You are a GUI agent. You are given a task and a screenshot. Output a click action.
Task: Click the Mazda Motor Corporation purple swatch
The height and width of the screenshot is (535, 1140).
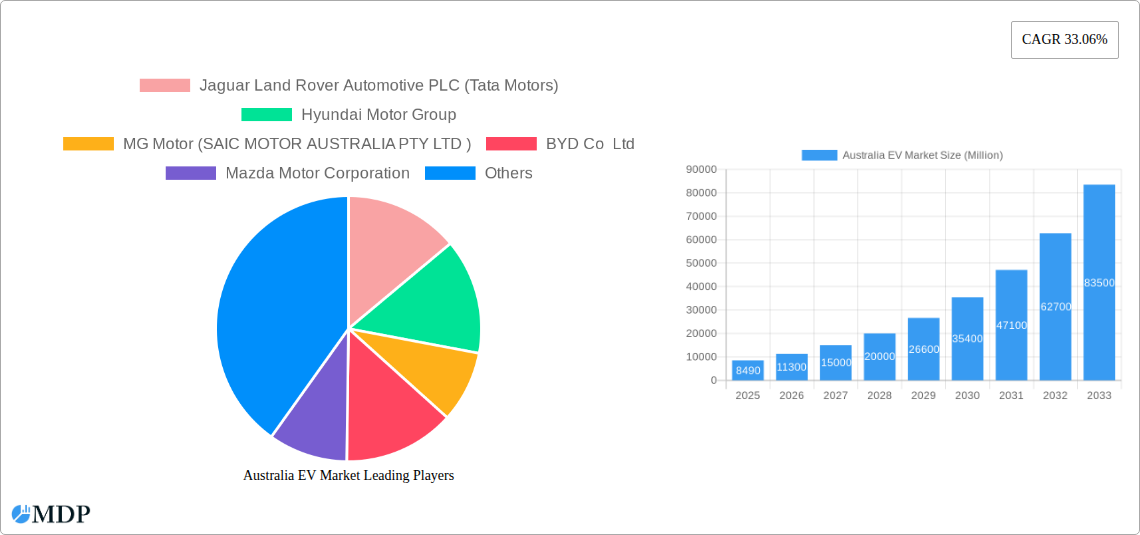click(191, 173)
